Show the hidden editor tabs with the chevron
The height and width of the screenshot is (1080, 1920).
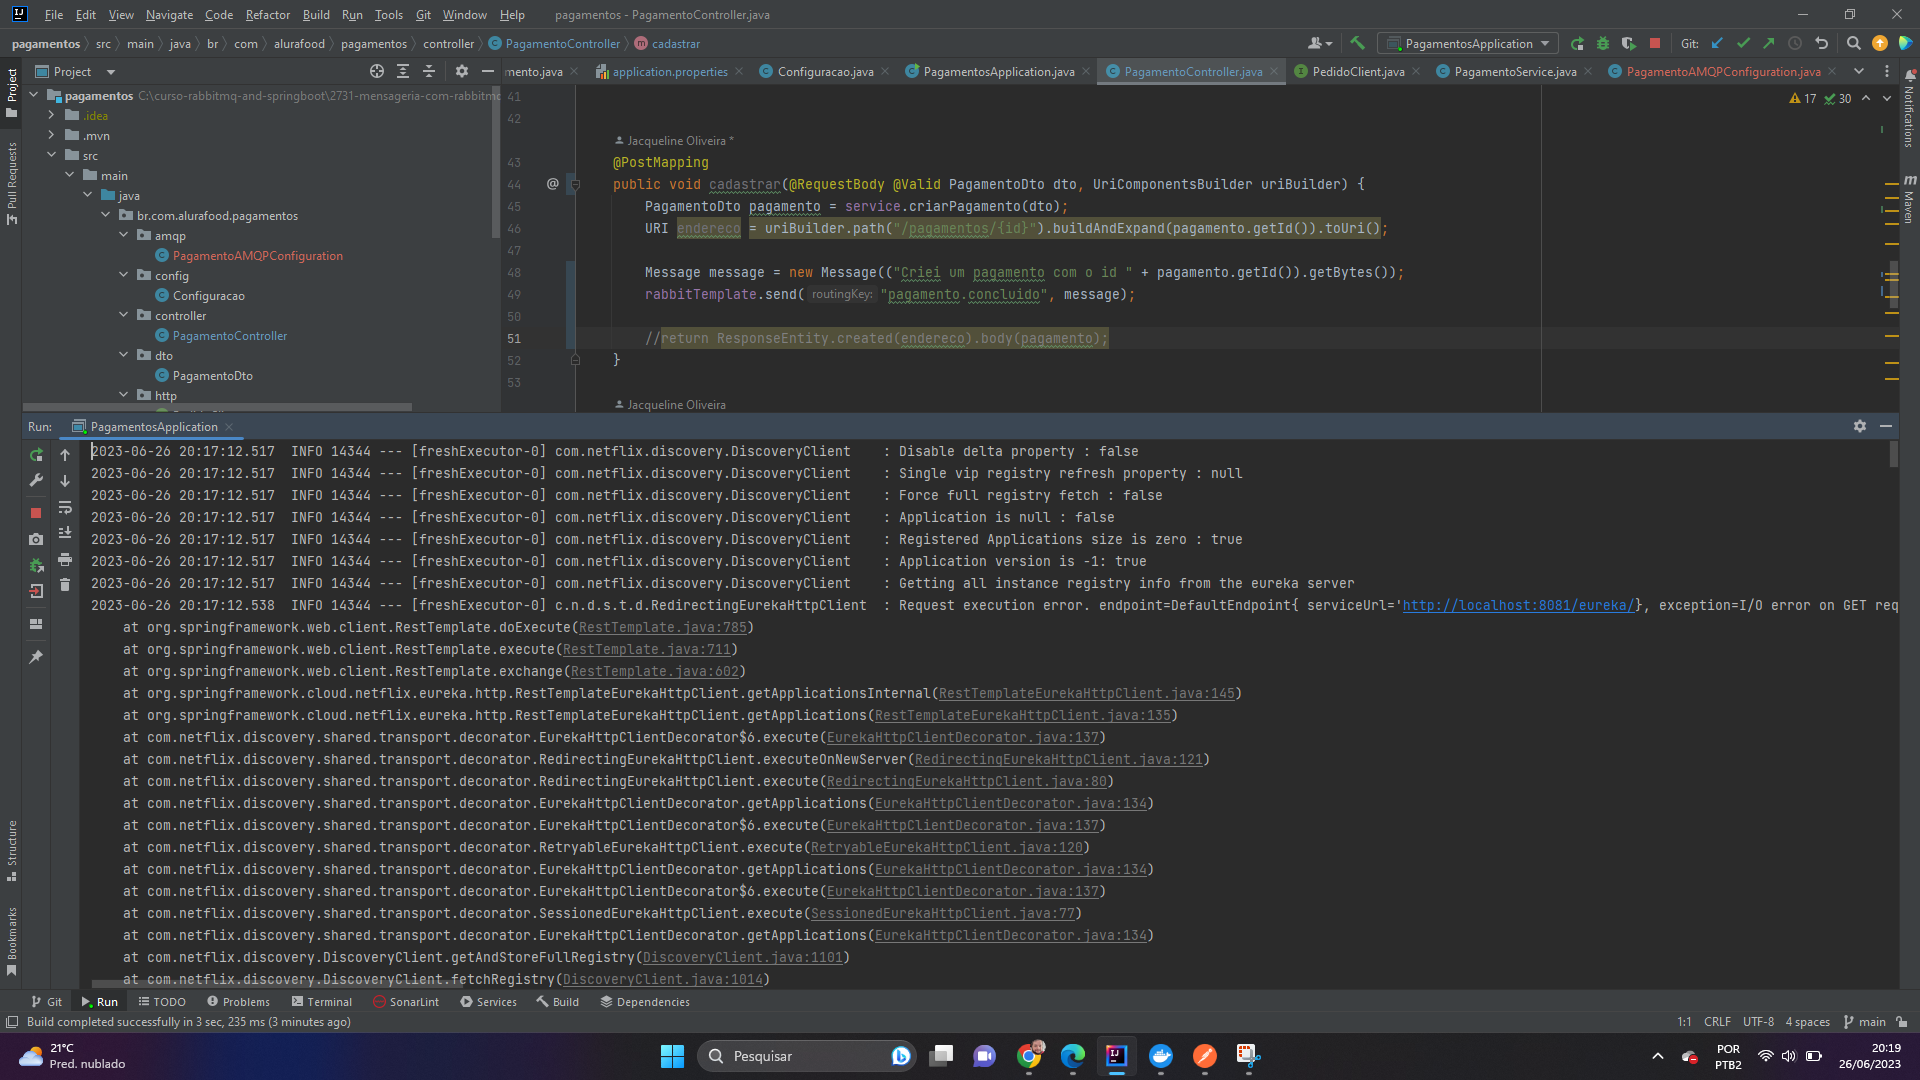coord(1859,71)
